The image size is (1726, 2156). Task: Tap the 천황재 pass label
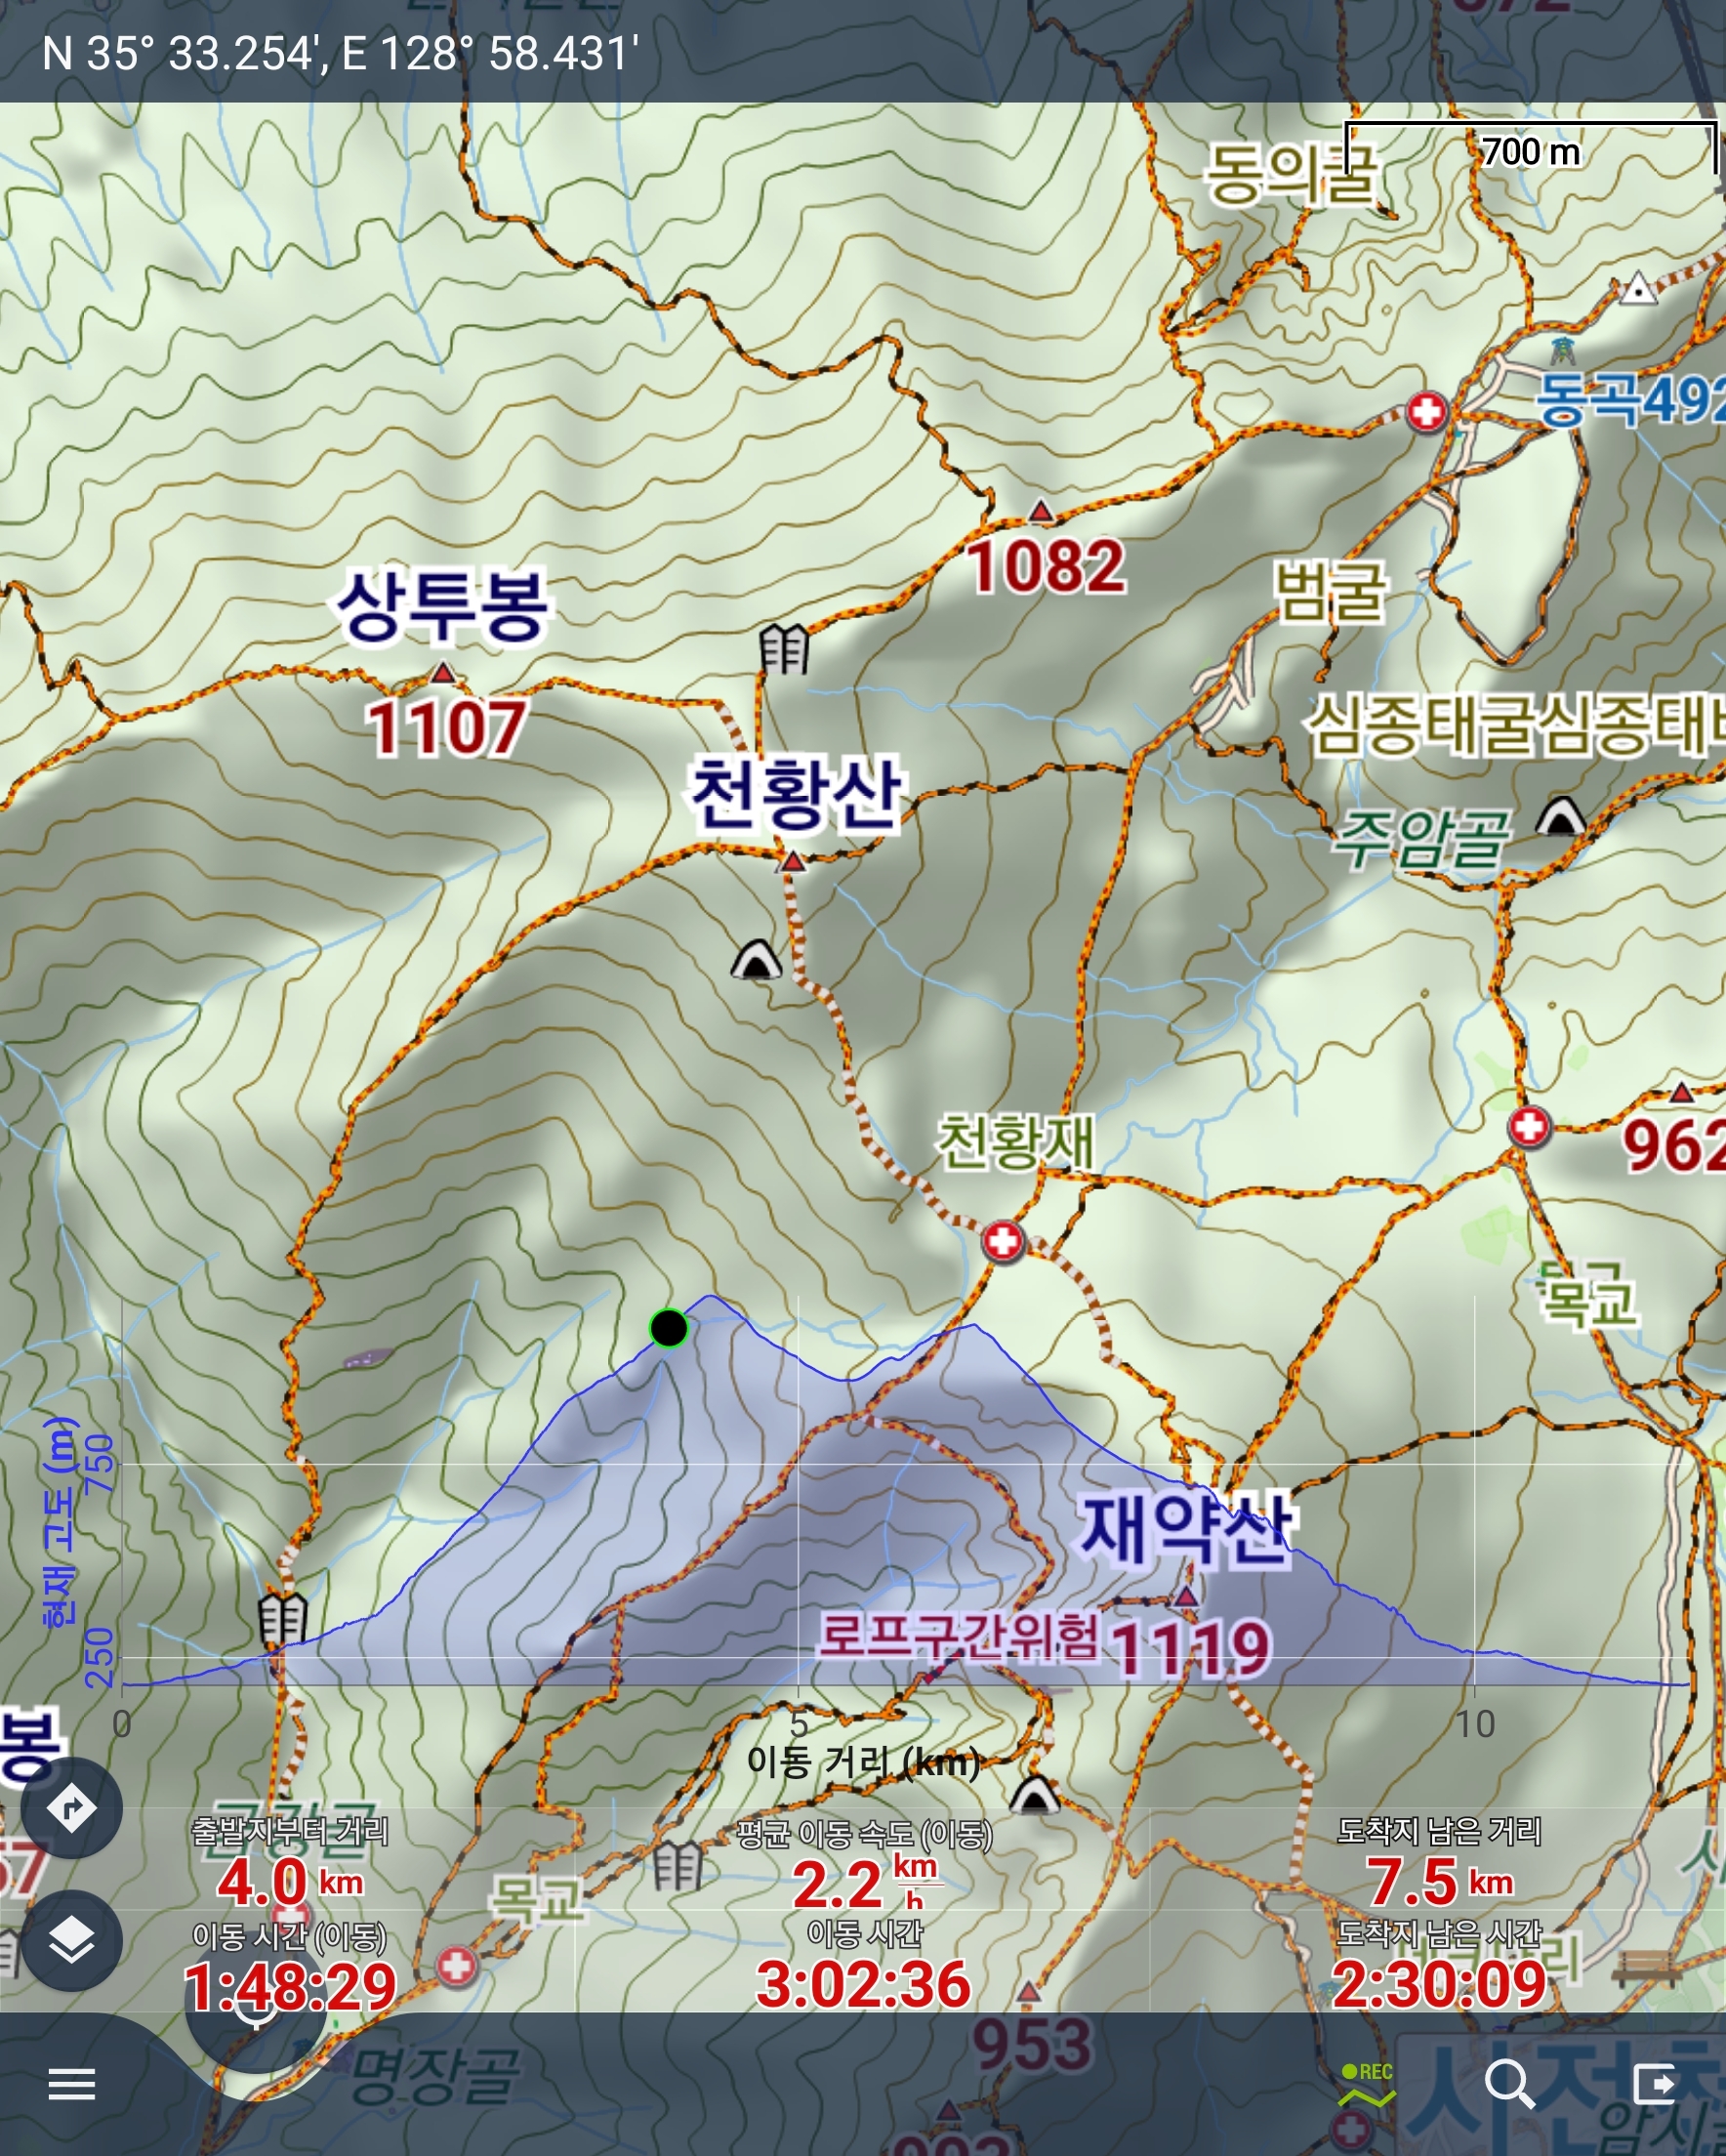[1014, 1141]
